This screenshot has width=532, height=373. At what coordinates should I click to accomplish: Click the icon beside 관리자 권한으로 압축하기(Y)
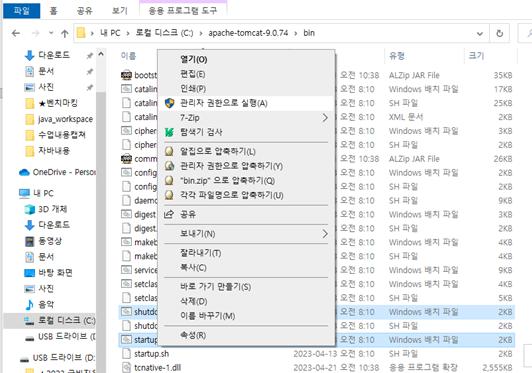click(x=169, y=166)
